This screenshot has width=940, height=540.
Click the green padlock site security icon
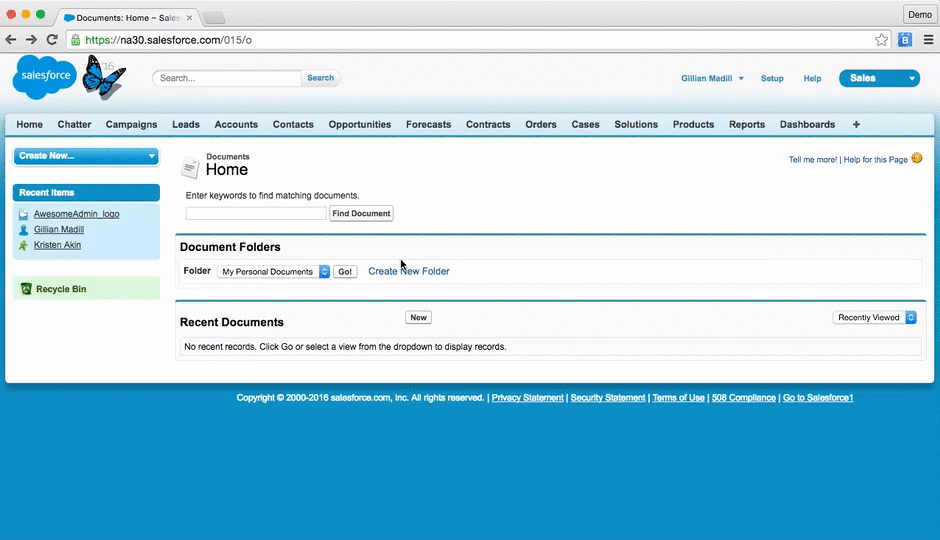pos(76,40)
